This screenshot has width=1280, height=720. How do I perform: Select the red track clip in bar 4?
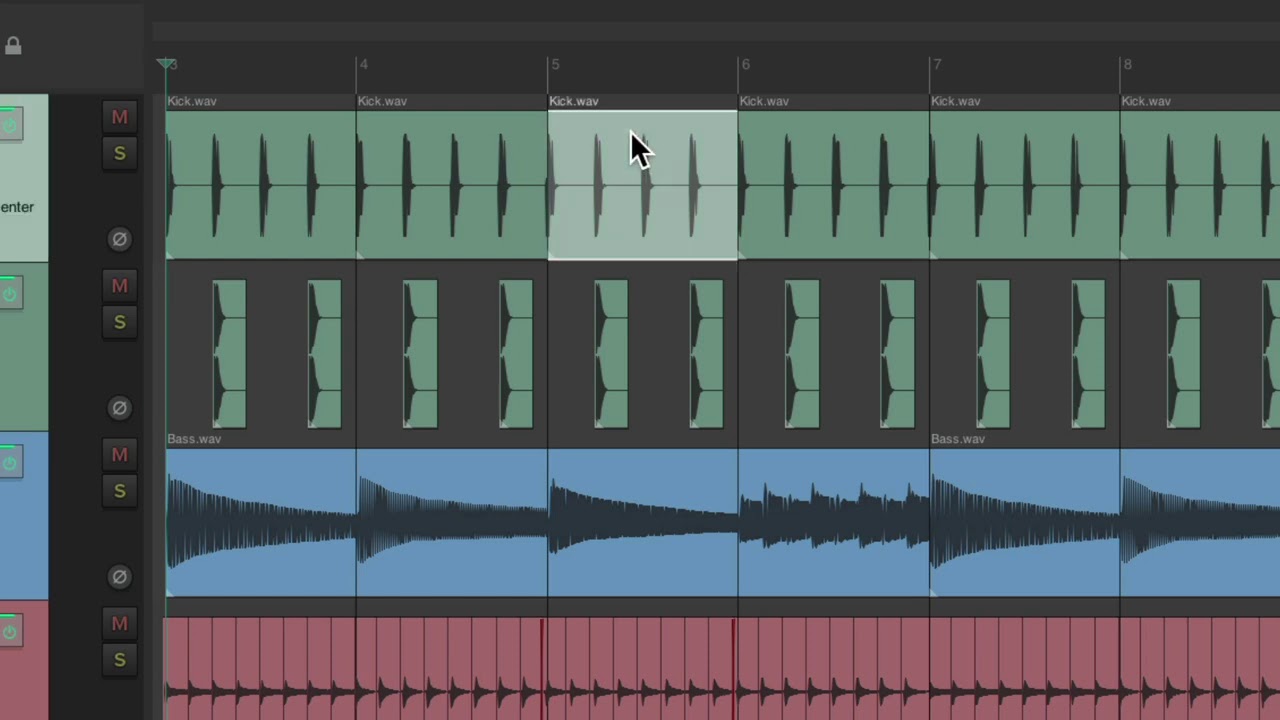[452, 668]
